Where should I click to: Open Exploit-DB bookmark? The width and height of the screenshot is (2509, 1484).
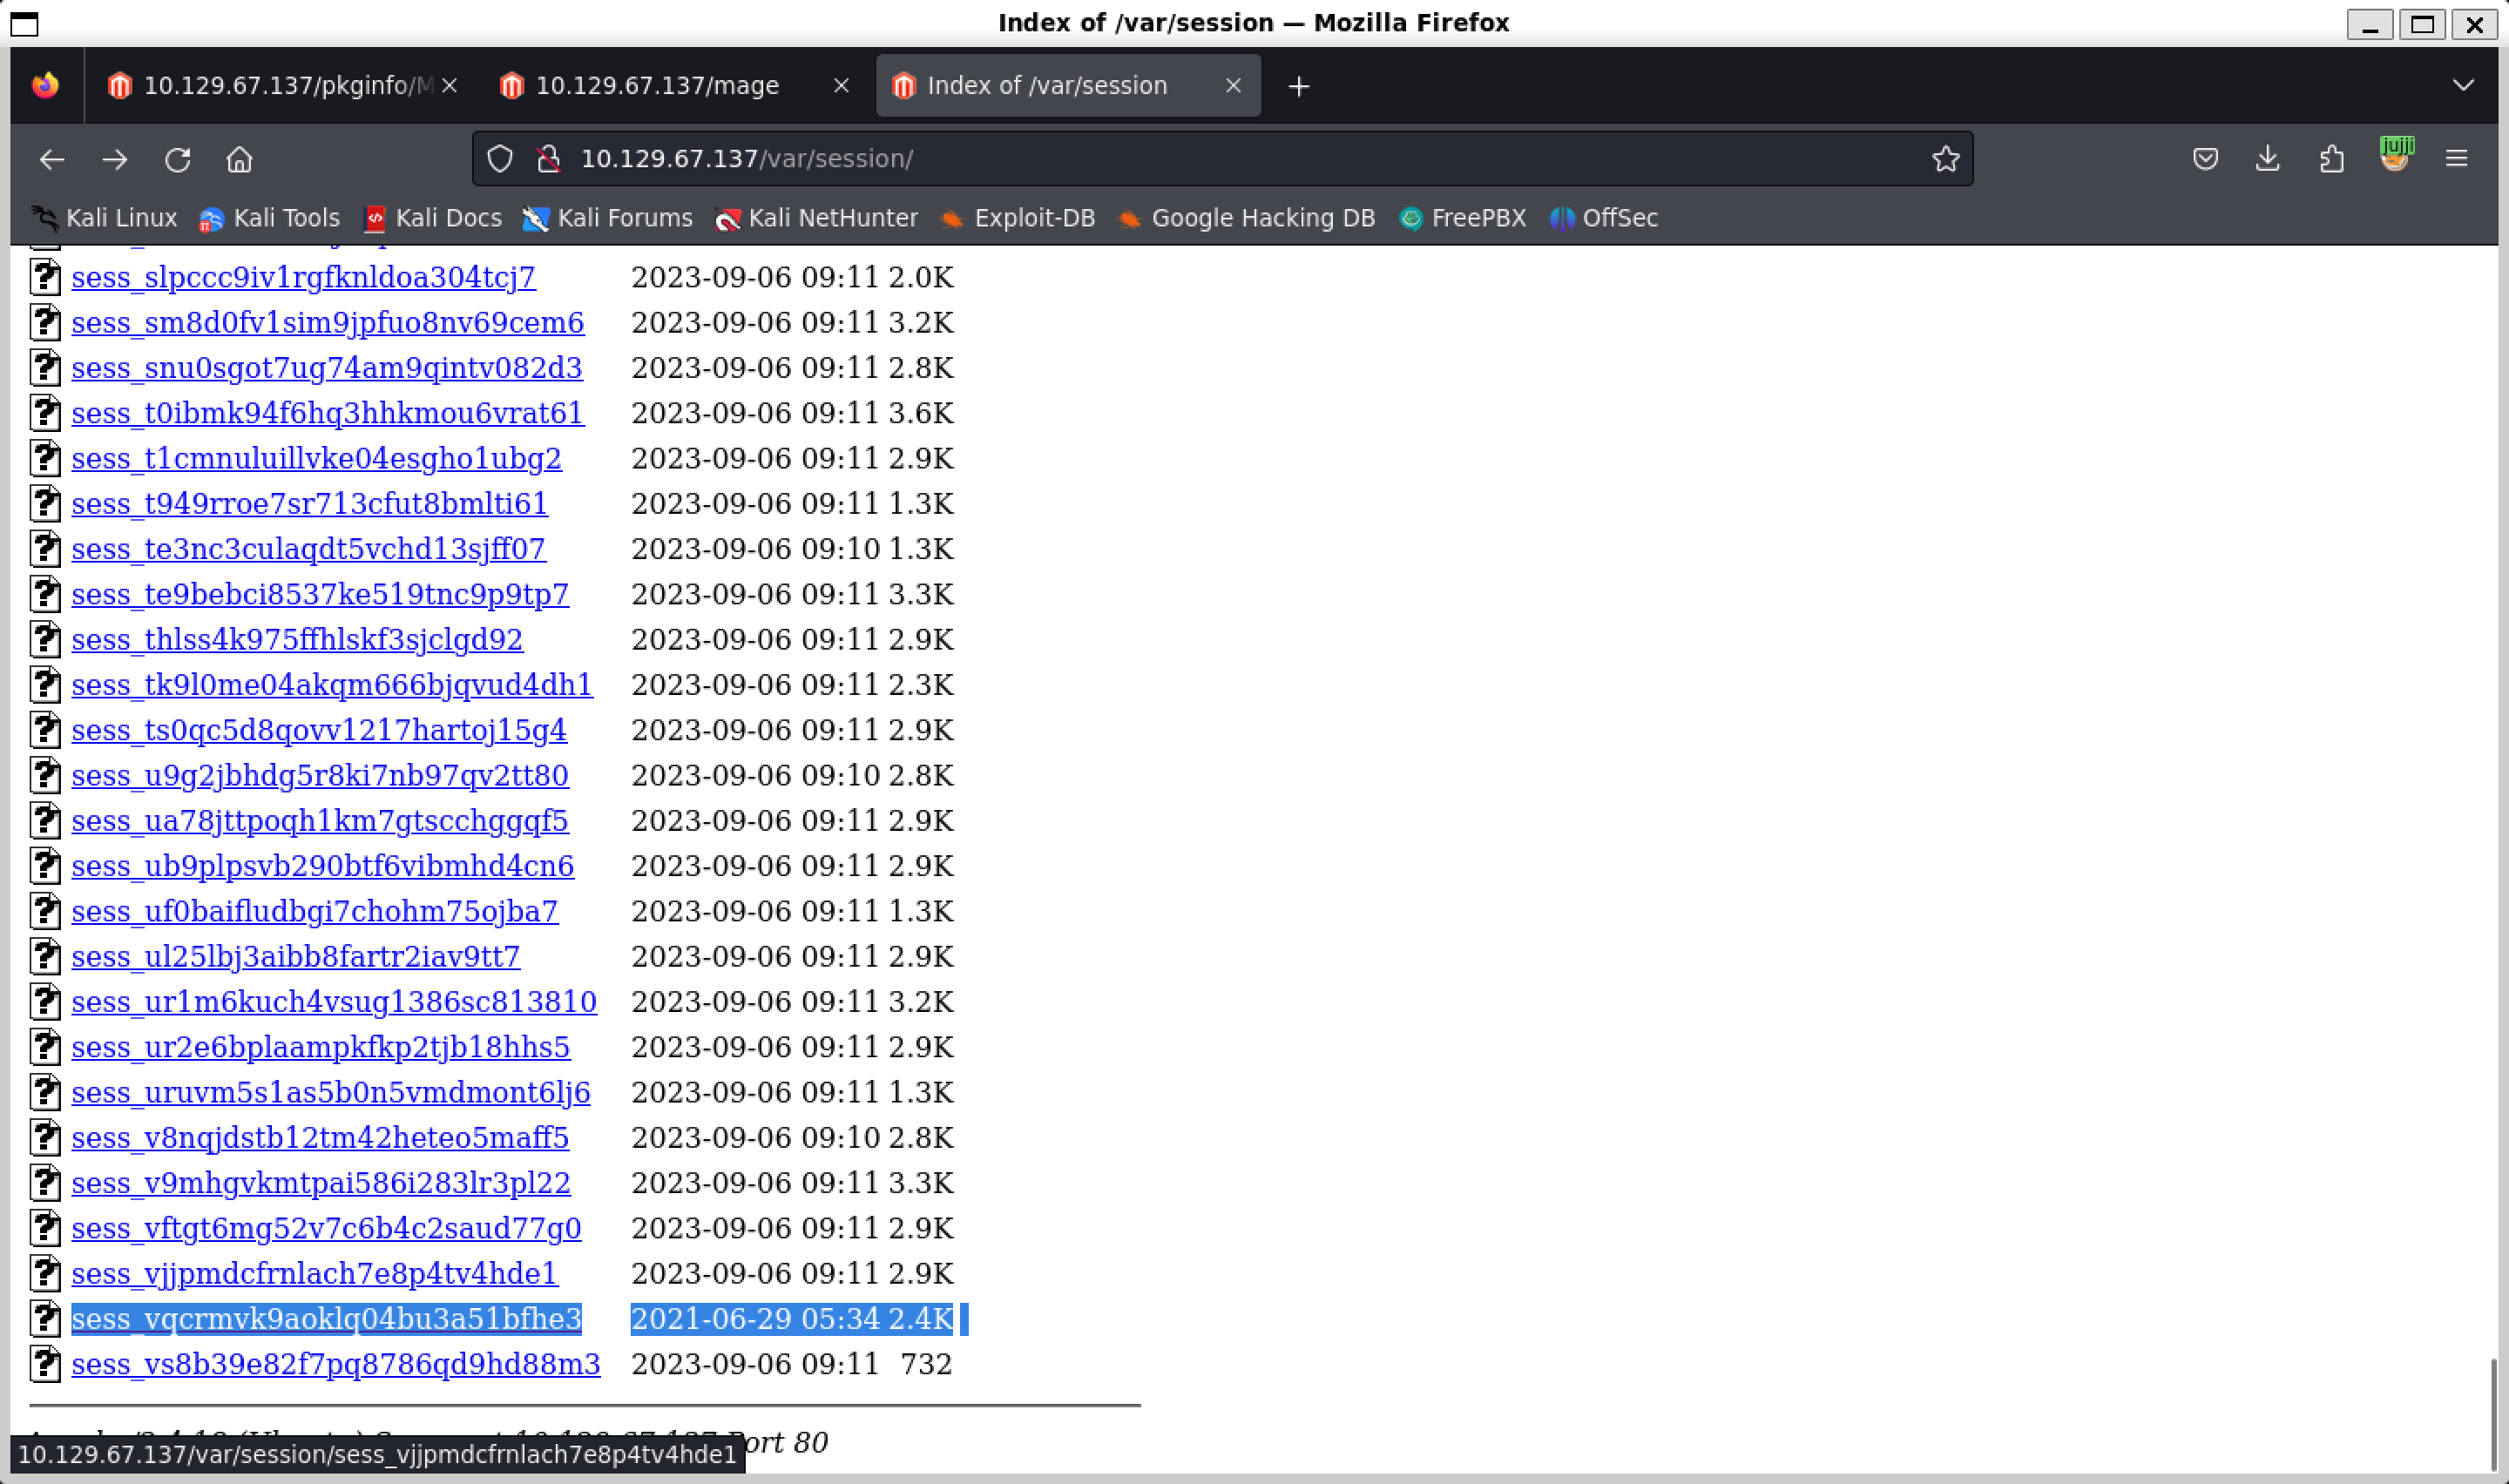1033,218
